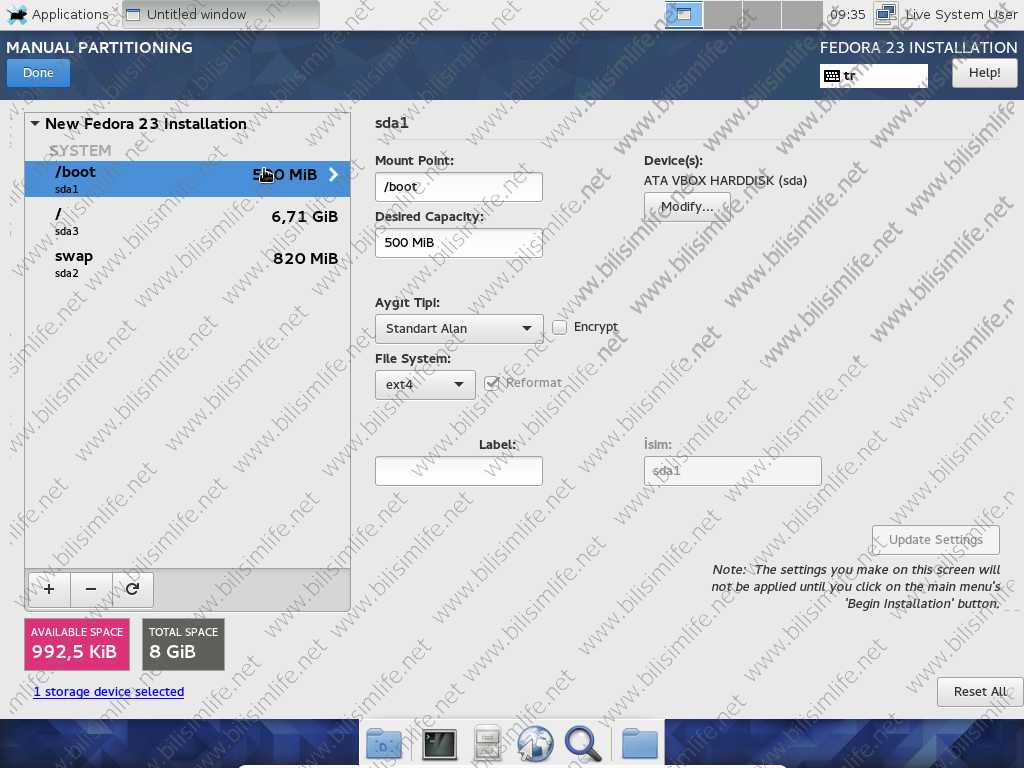Click the Label input field
The image size is (1024, 768).
pyautogui.click(x=458, y=471)
